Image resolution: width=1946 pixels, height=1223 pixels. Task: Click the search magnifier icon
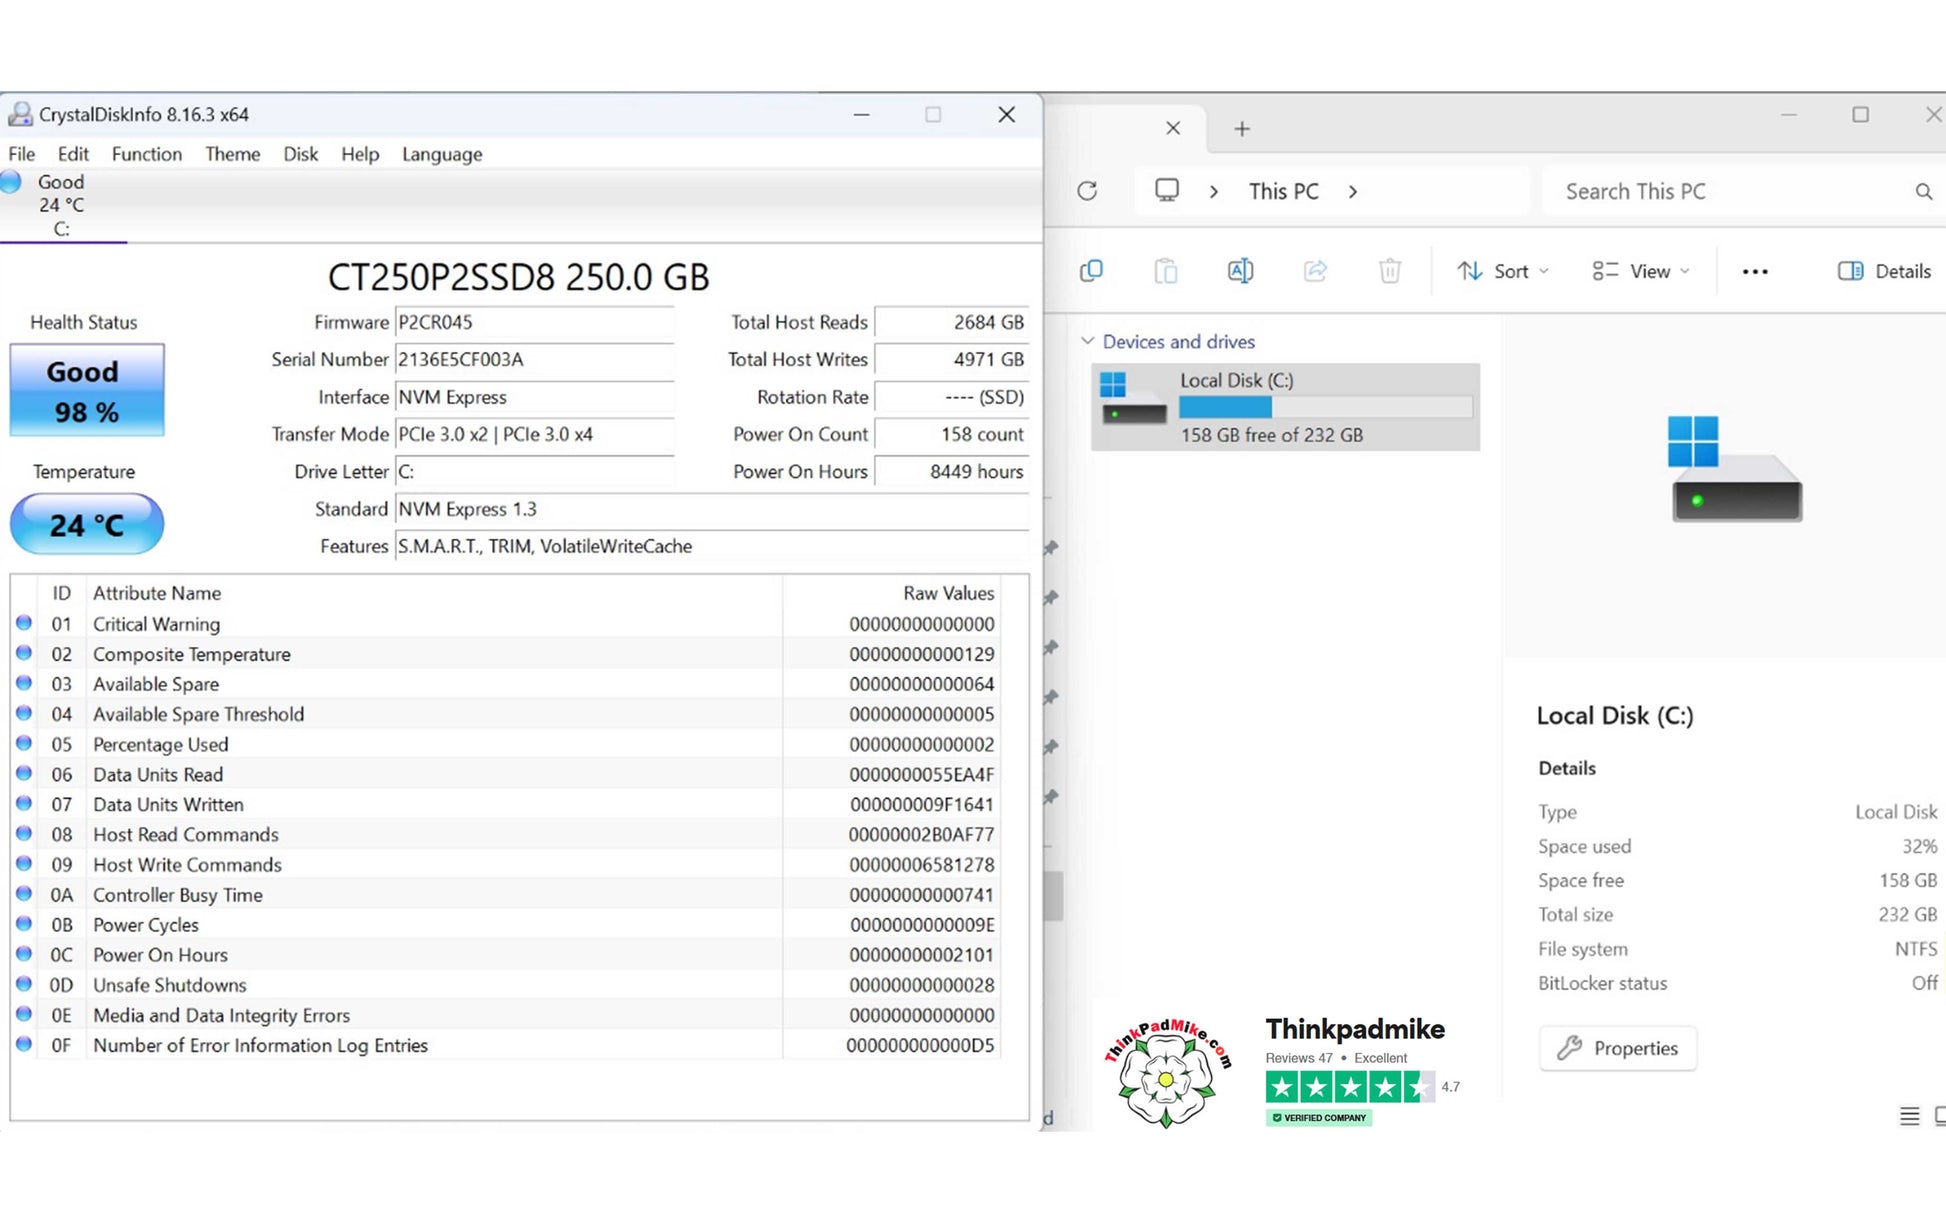pyautogui.click(x=1924, y=191)
